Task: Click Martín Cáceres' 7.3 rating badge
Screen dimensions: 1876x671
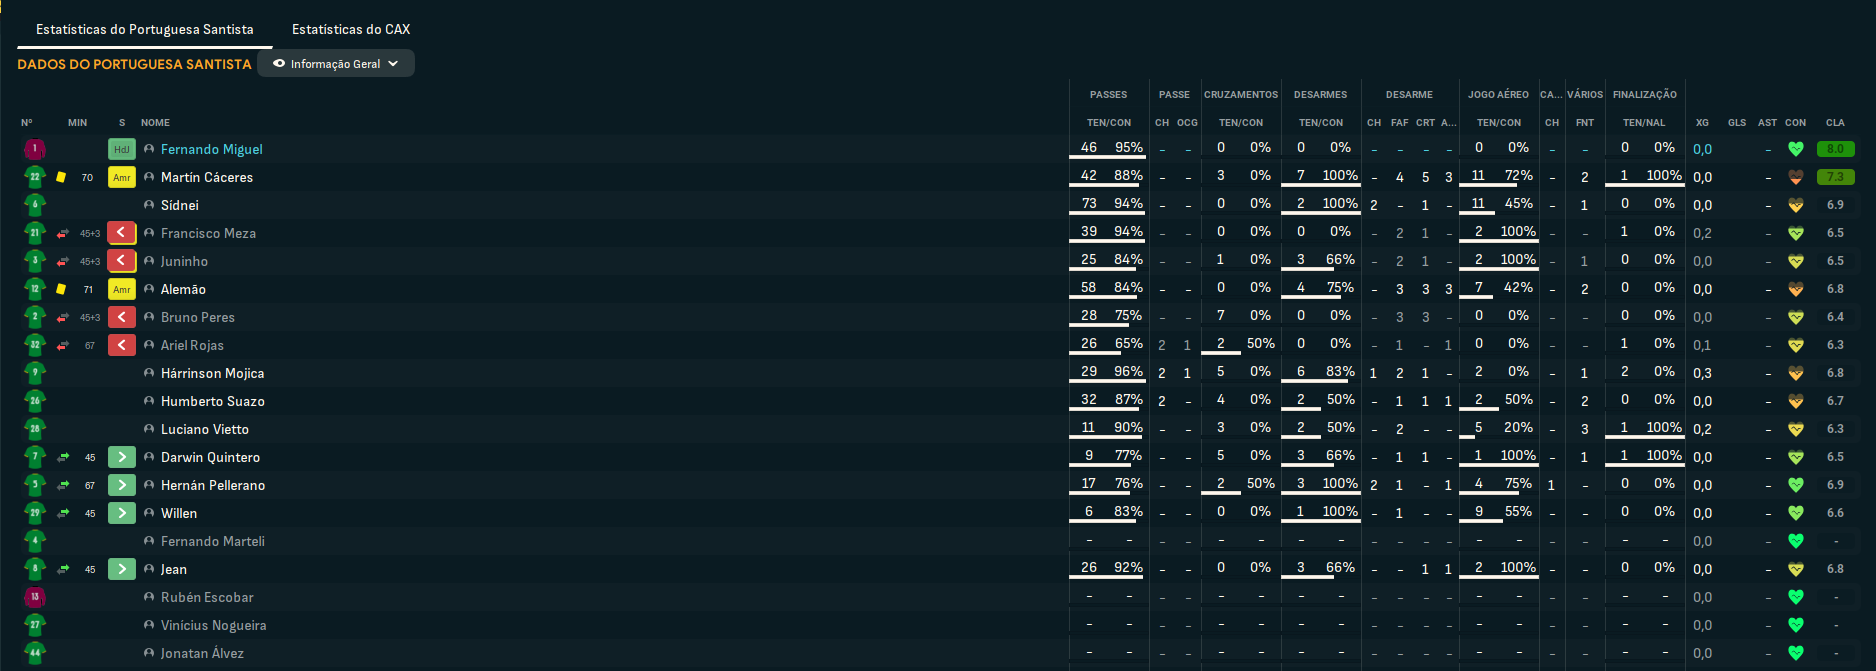Action: 1835,177
